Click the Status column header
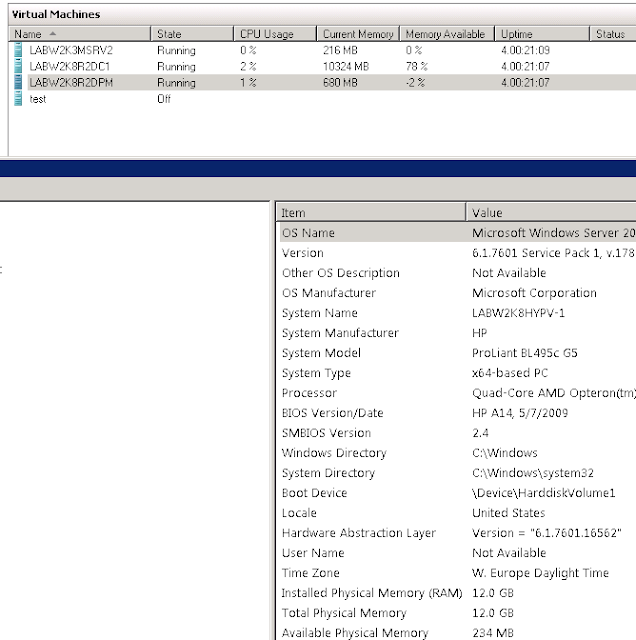The height and width of the screenshot is (640, 636). coord(613,34)
